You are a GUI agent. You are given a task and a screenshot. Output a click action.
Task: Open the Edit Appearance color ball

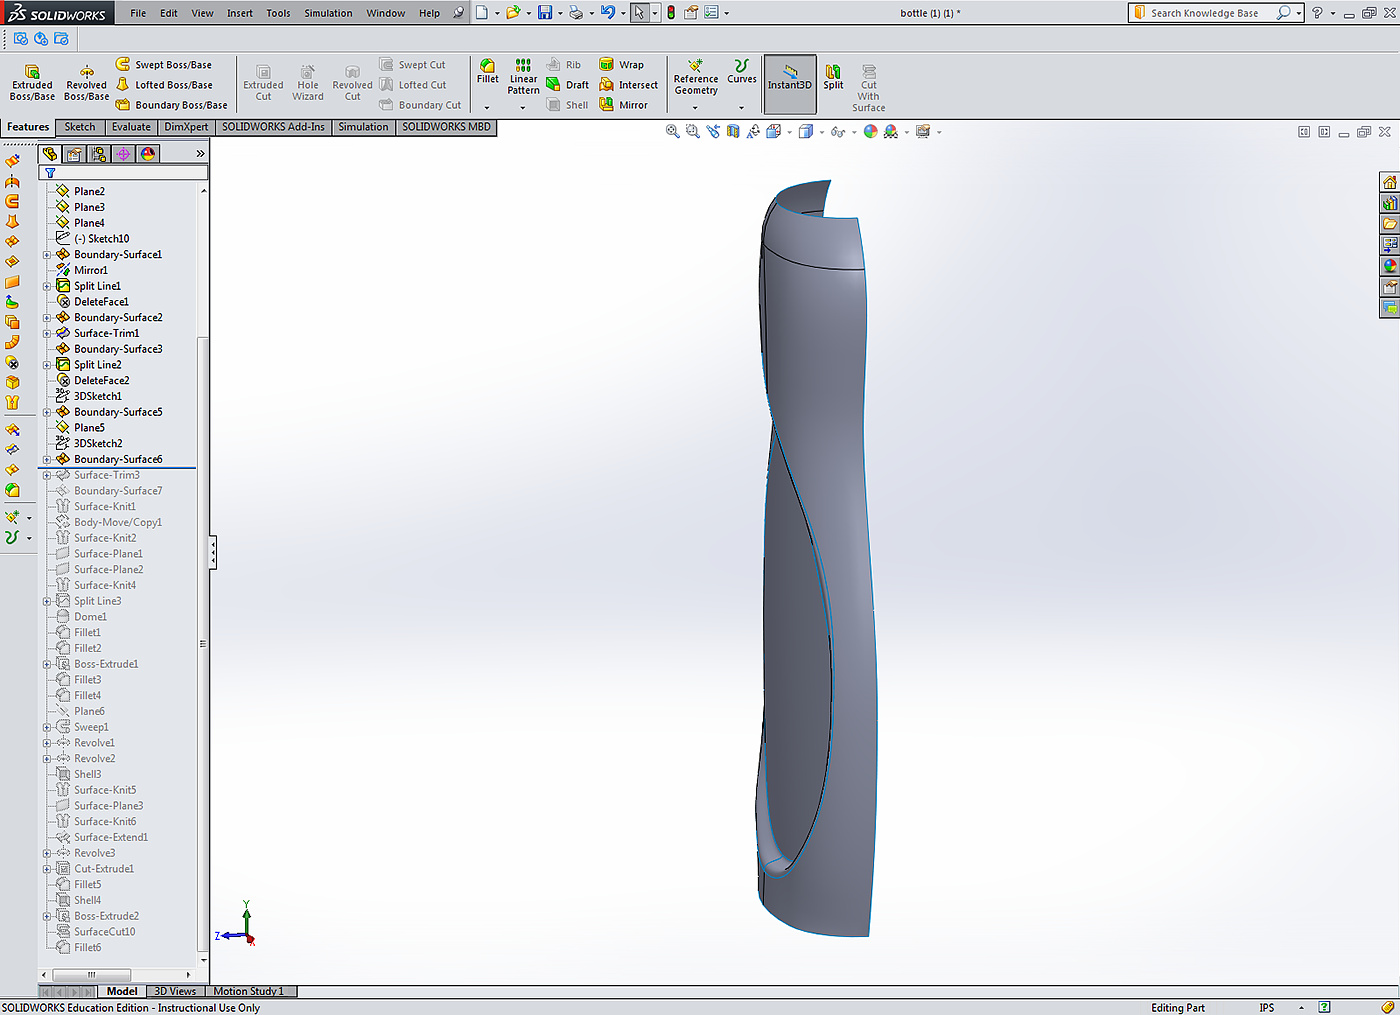(x=870, y=132)
